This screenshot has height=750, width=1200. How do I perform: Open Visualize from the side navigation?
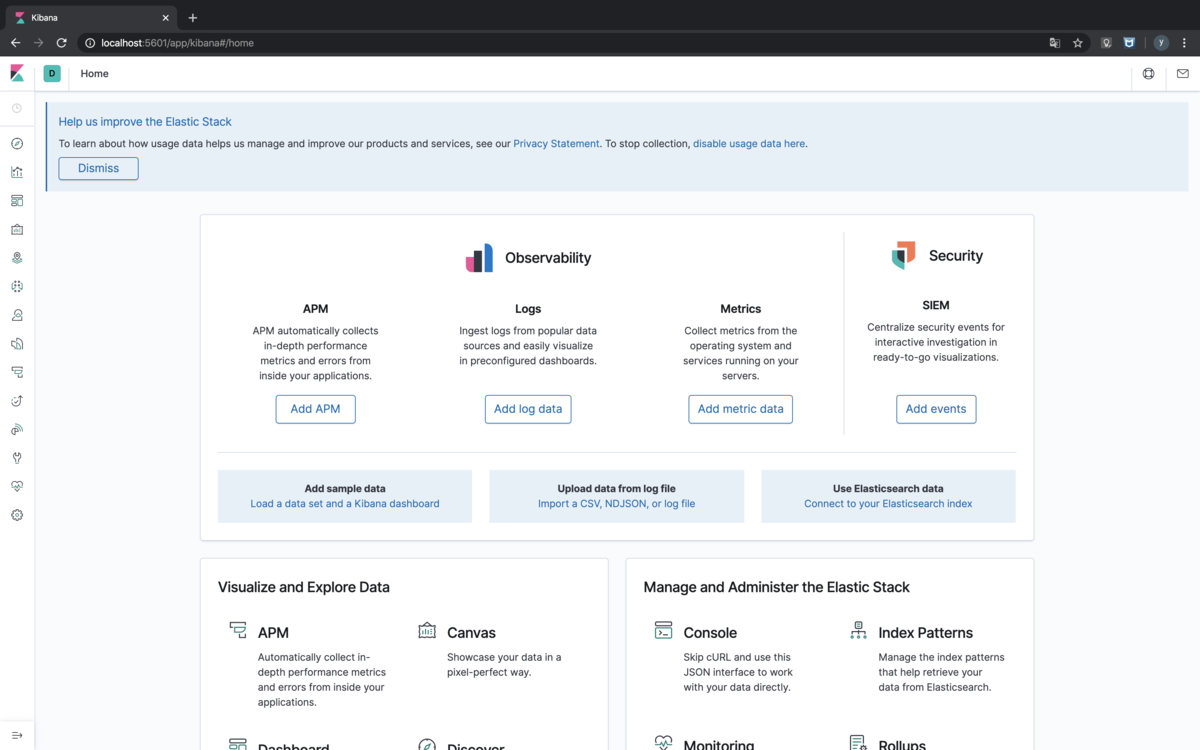pos(17,172)
